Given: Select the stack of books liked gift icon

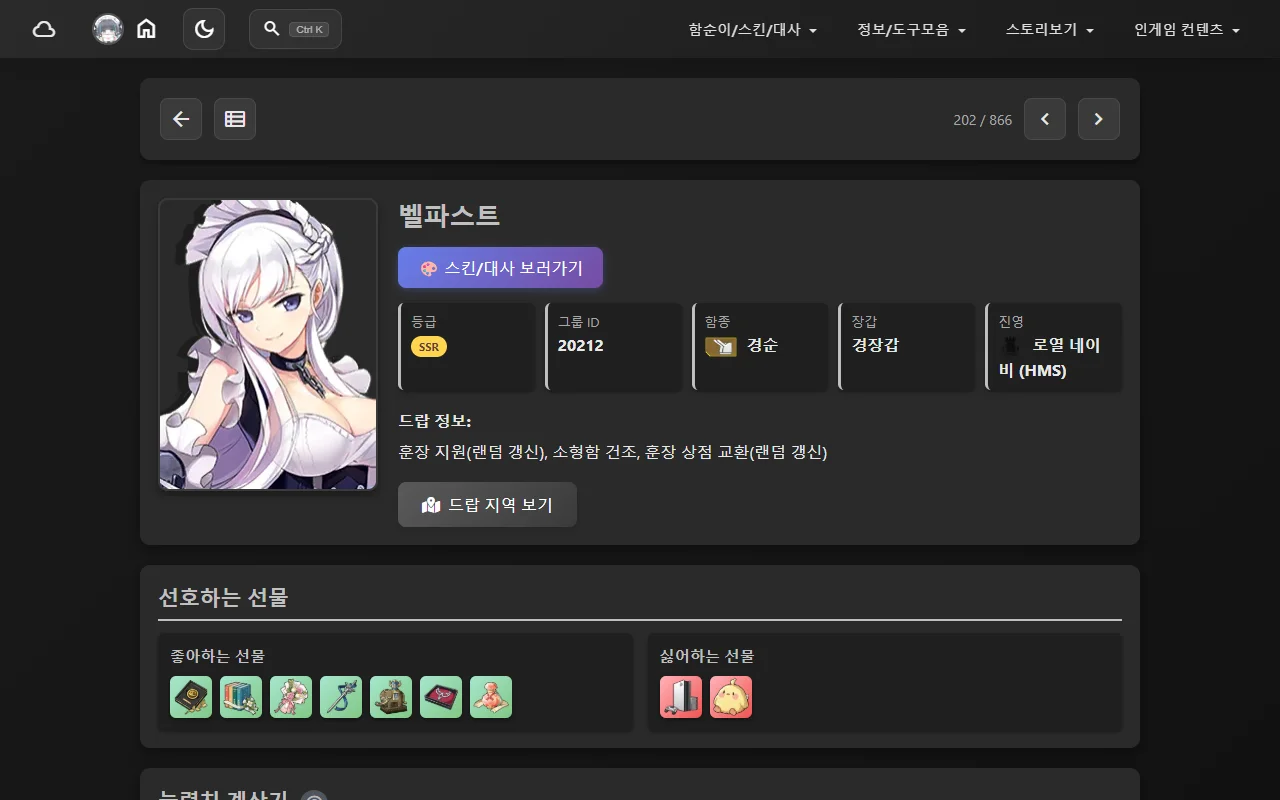Looking at the screenshot, I should tap(241, 697).
